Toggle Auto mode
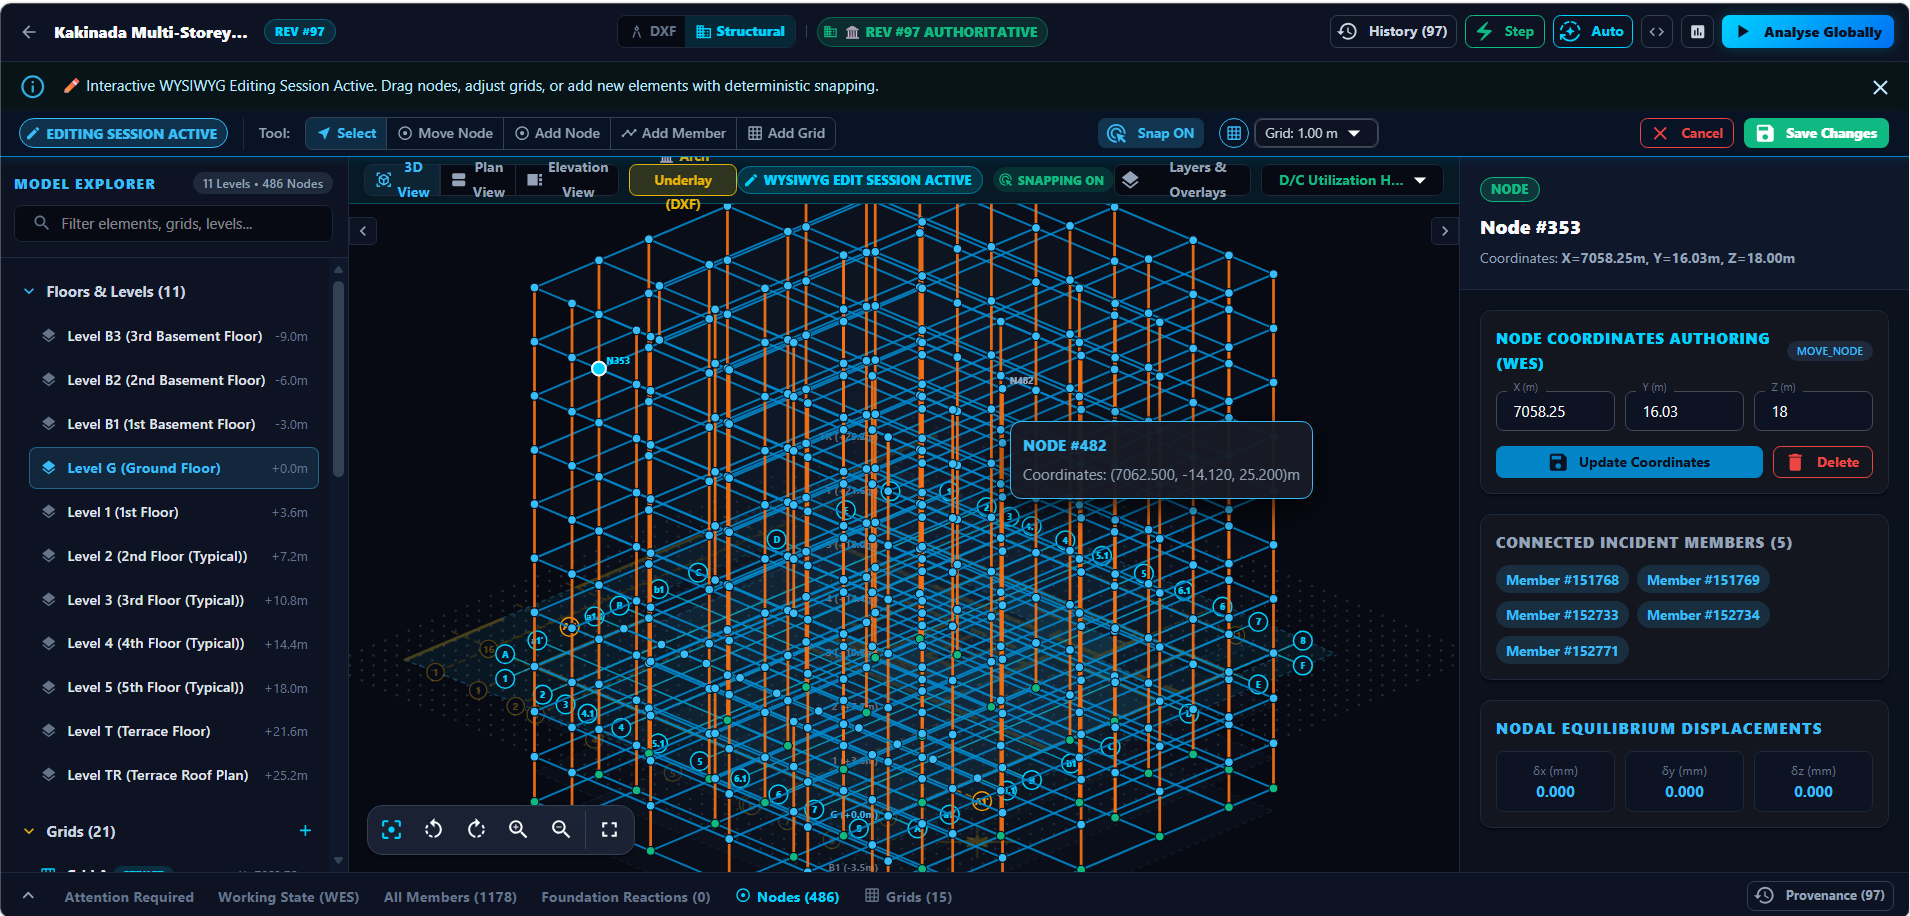1910x916 pixels. pos(1592,32)
